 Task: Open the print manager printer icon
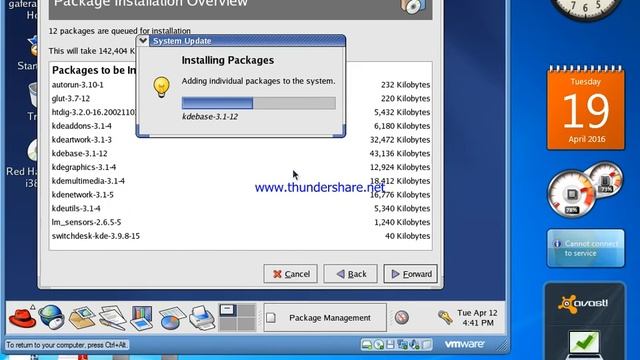coord(202,318)
